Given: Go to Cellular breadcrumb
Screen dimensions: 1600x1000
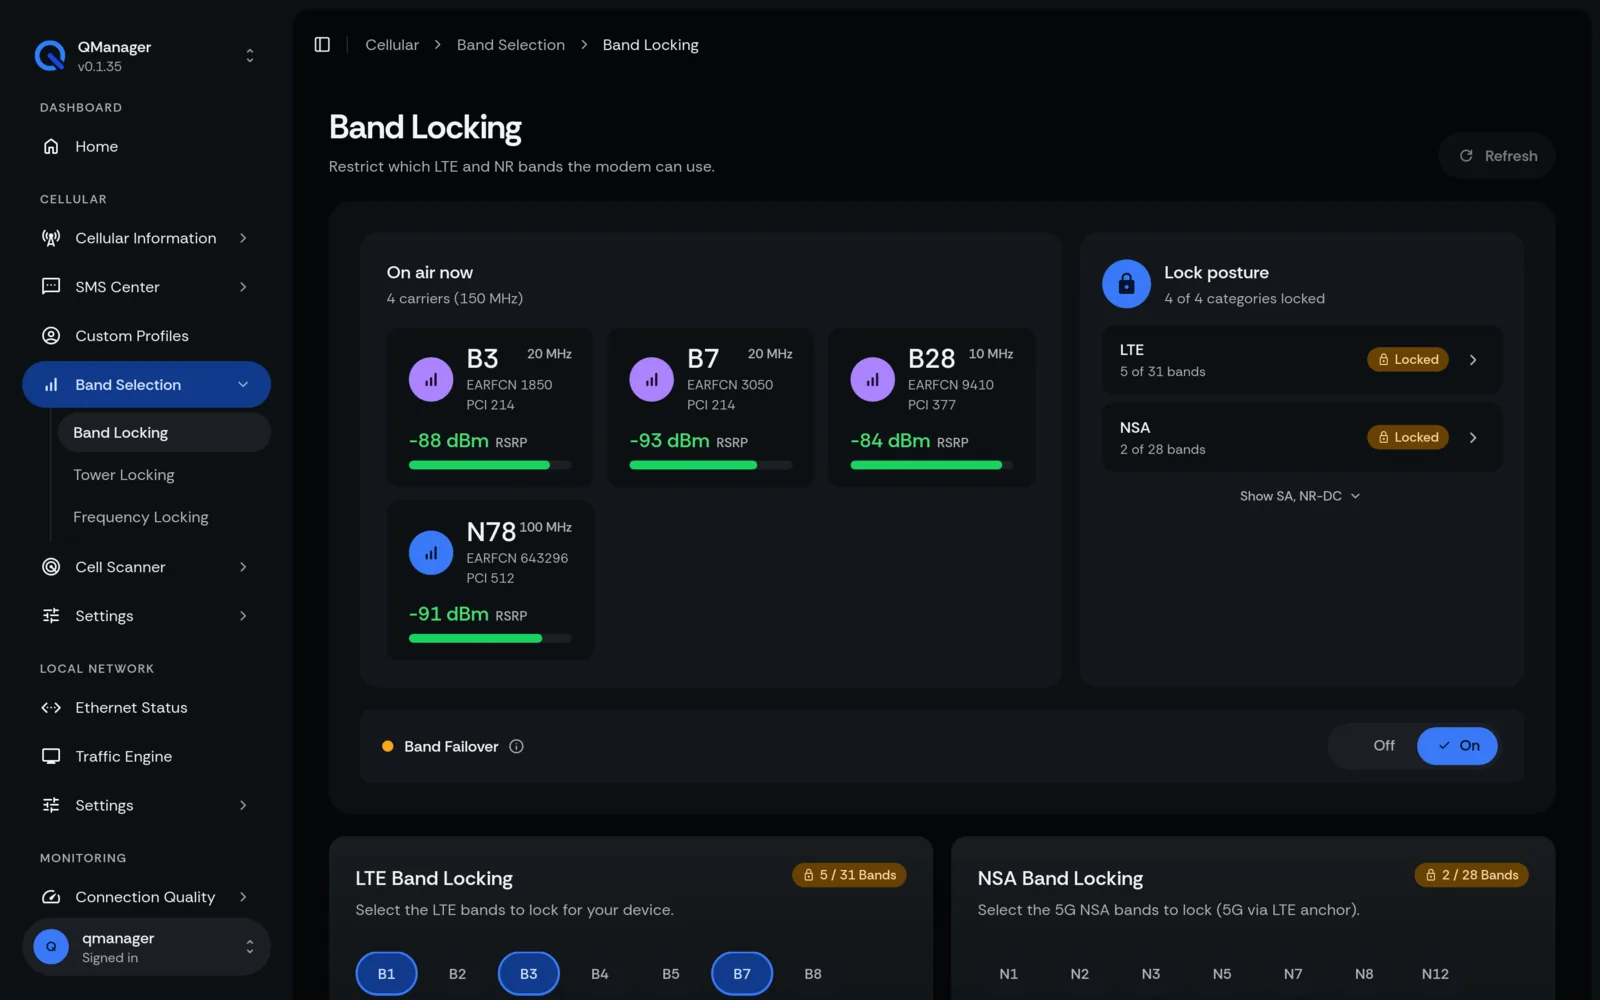Looking at the screenshot, I should 392,45.
